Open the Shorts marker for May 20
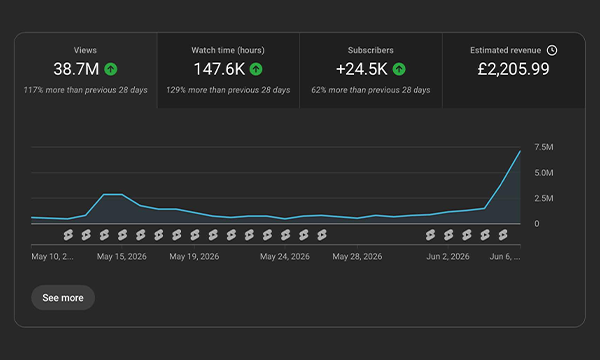Image resolution: width=600 pixels, height=360 pixels. (213, 235)
